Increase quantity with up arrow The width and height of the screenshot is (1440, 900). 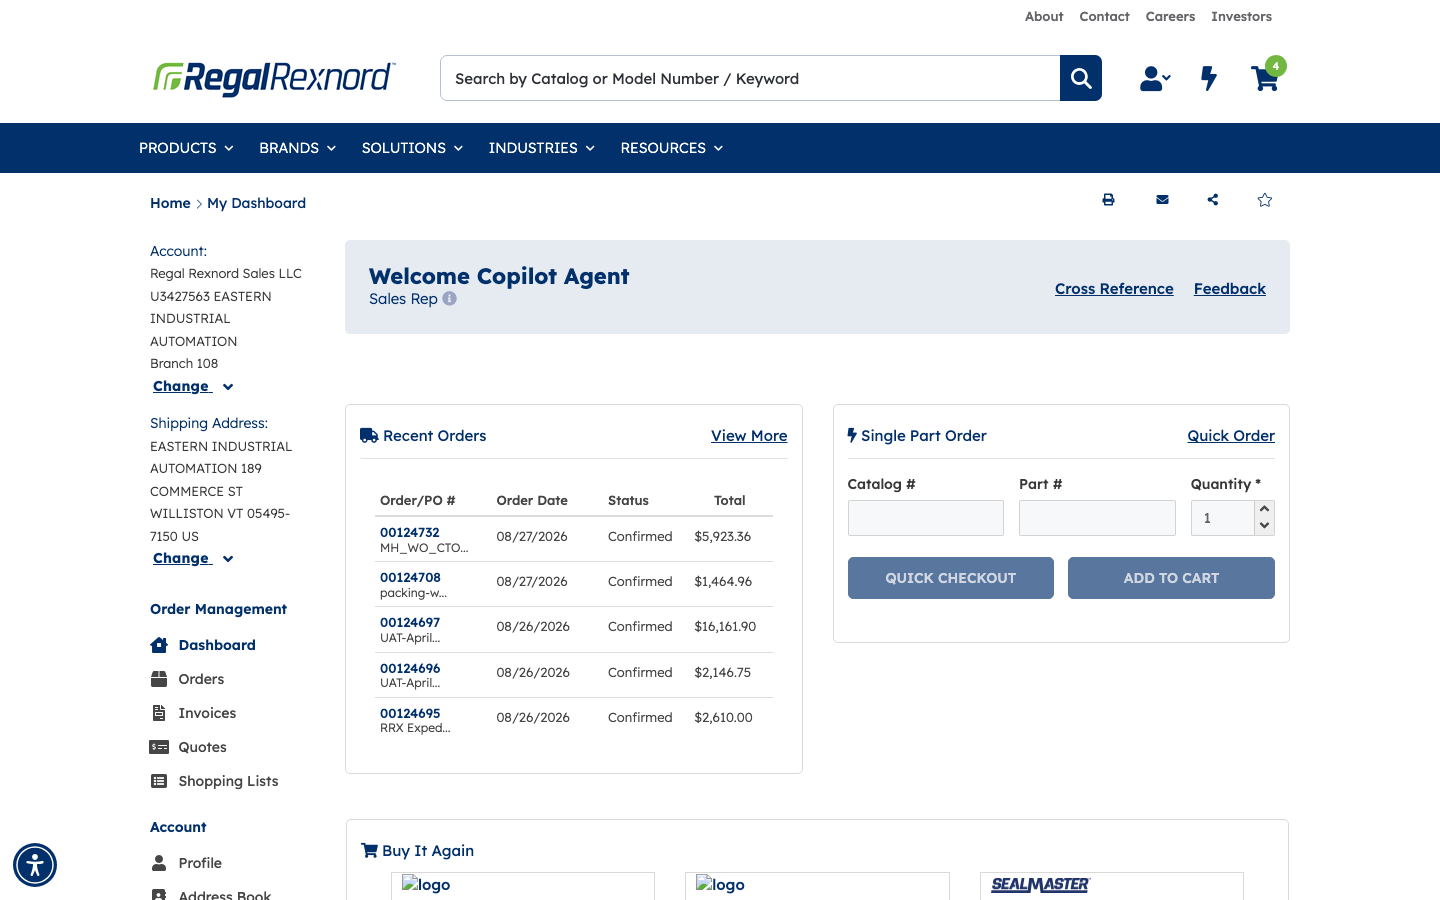tap(1264, 509)
